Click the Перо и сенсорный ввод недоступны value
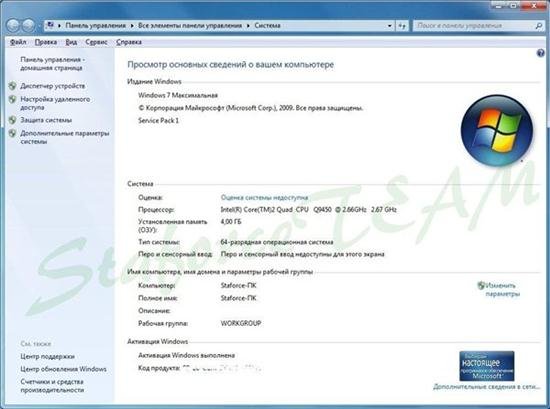 click(302, 254)
